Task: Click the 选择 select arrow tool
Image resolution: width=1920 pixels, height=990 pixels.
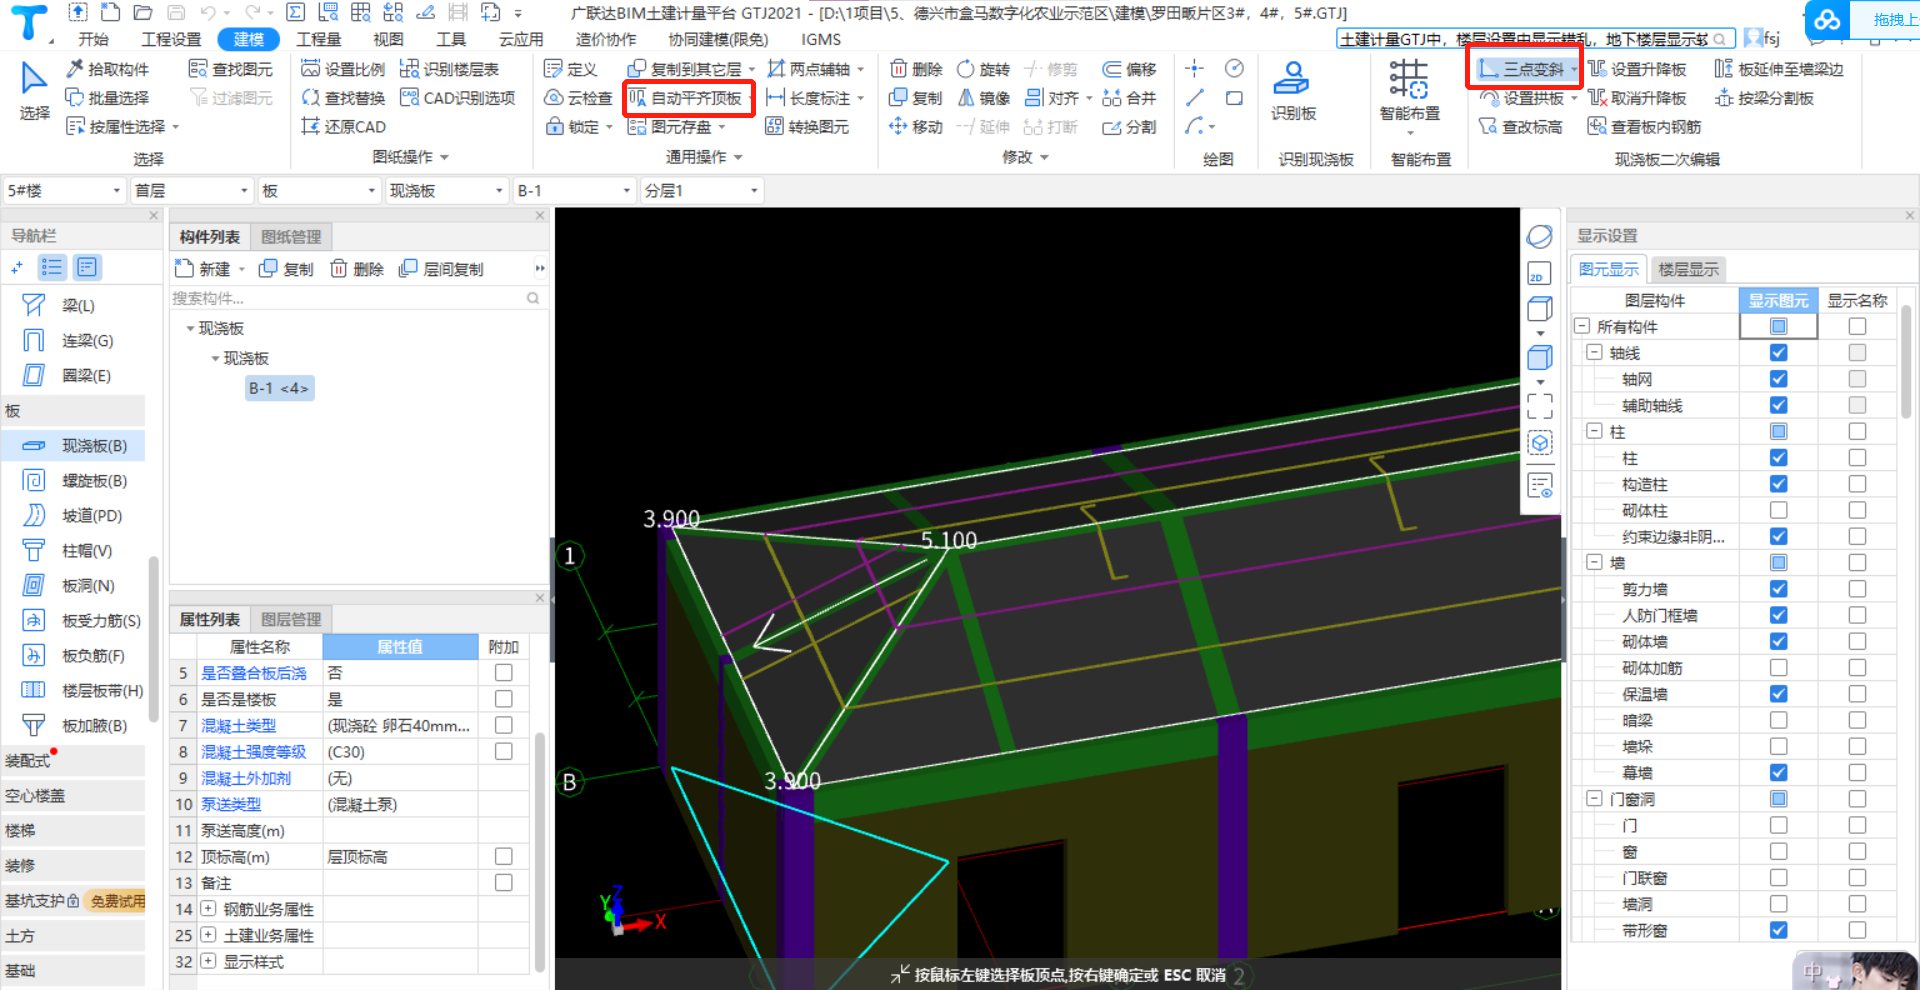Action: coord(34,91)
